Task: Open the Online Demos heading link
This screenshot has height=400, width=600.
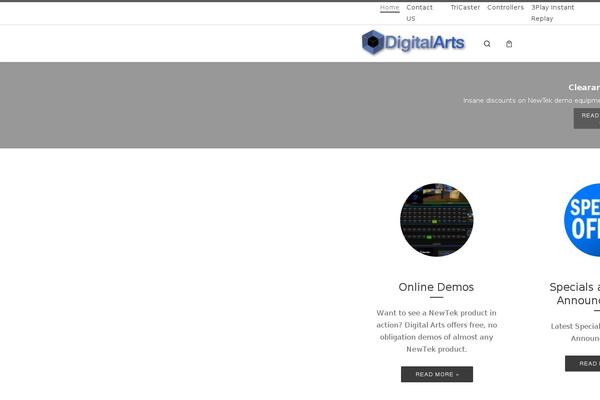Action: tap(436, 287)
